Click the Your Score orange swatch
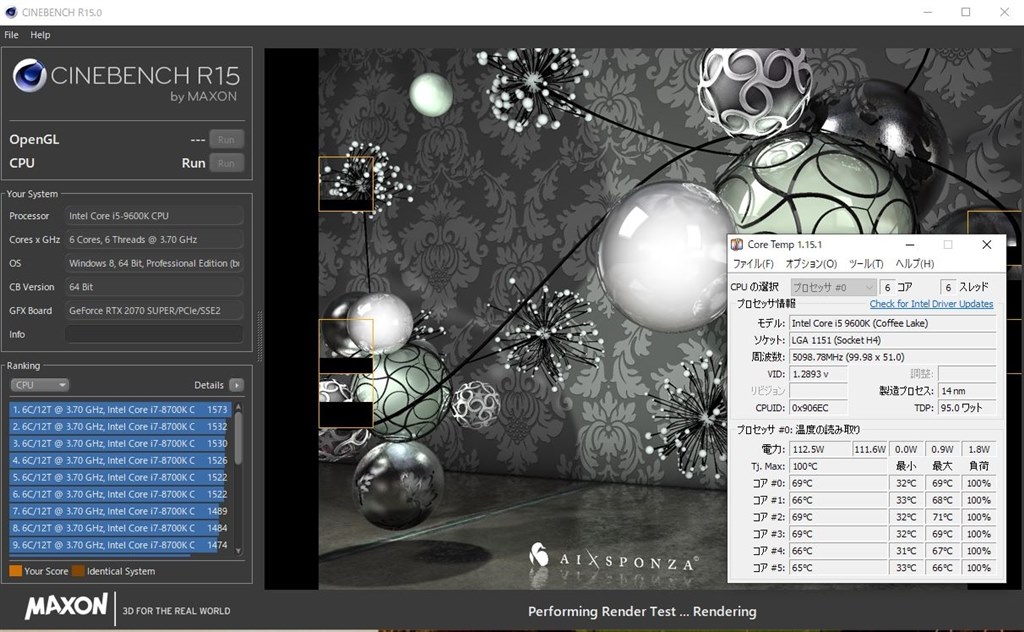Image resolution: width=1024 pixels, height=632 pixels. (16, 571)
